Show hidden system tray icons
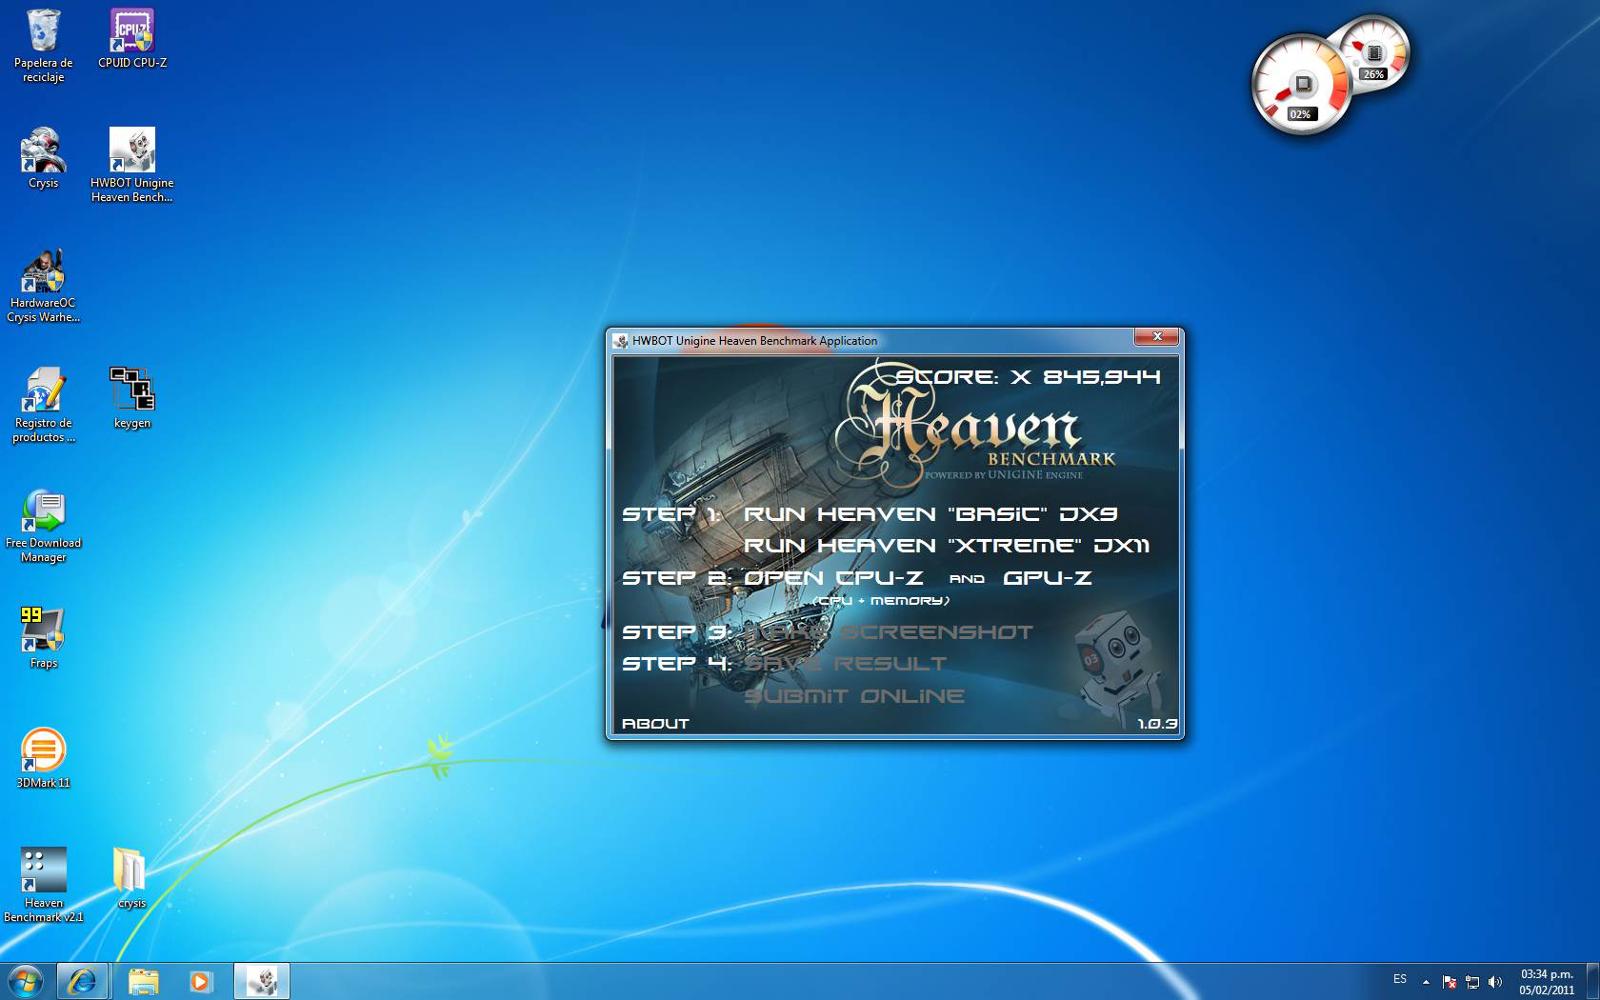The width and height of the screenshot is (1600, 1000). (x=1426, y=982)
